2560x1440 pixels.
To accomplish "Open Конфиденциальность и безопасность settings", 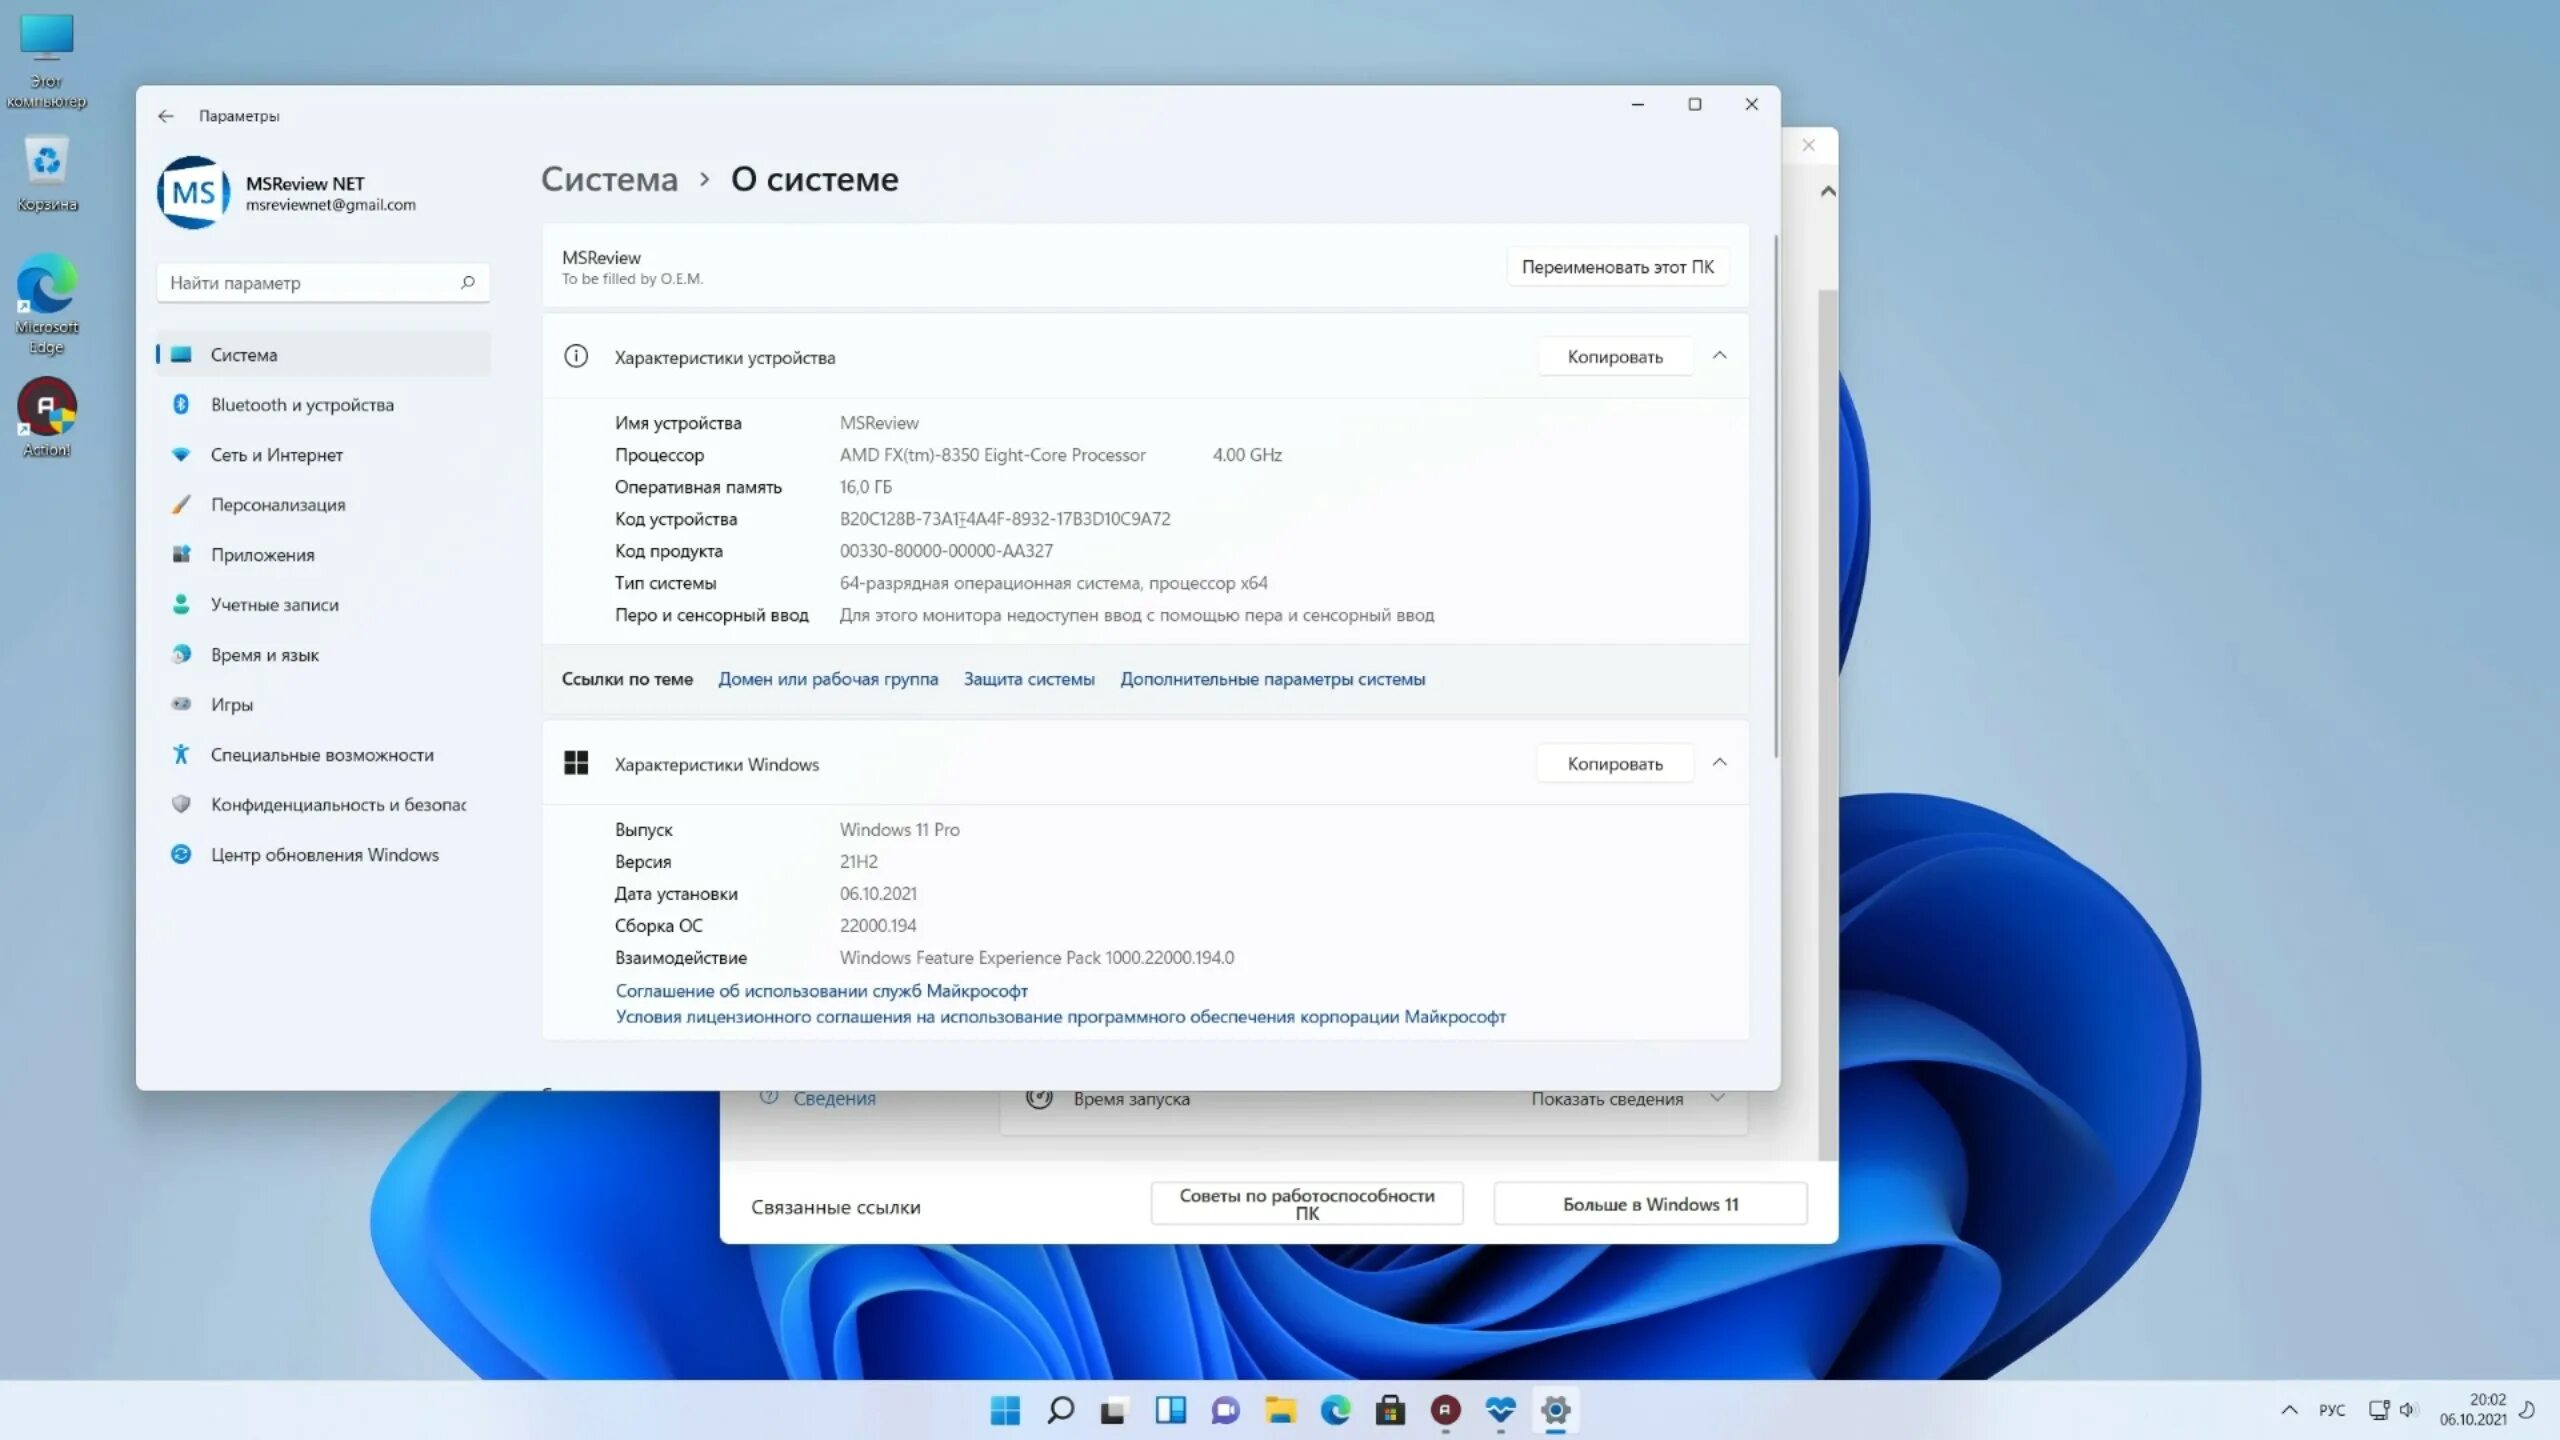I will (x=323, y=805).
